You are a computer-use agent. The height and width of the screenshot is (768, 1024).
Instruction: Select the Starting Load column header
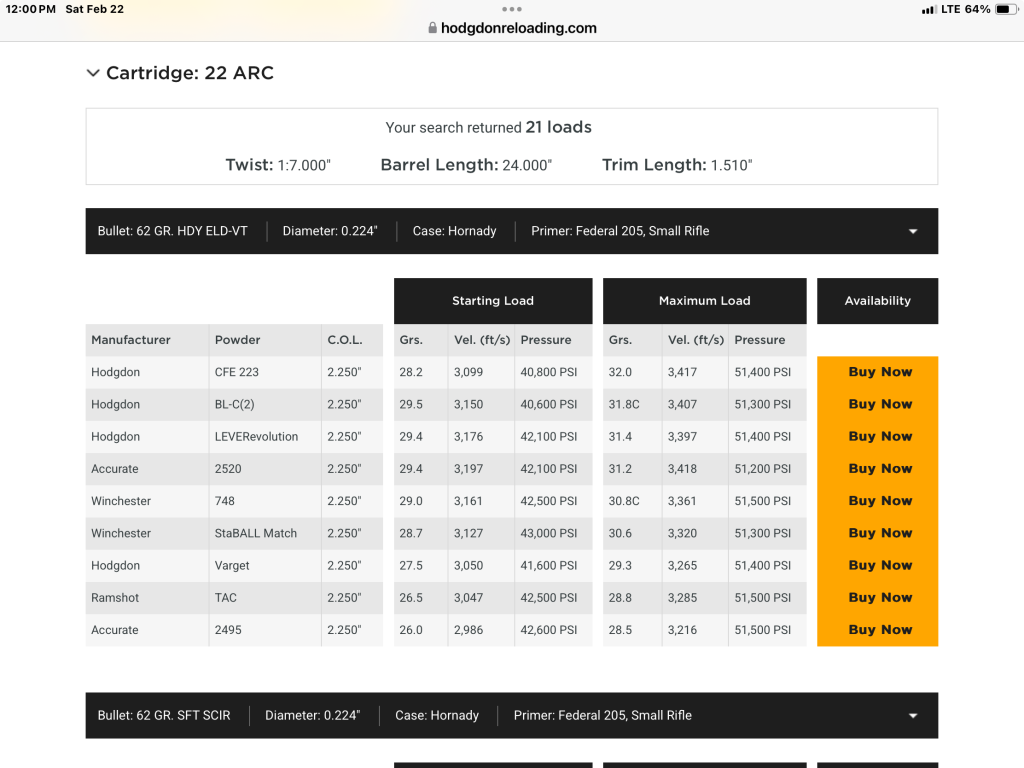pos(493,301)
